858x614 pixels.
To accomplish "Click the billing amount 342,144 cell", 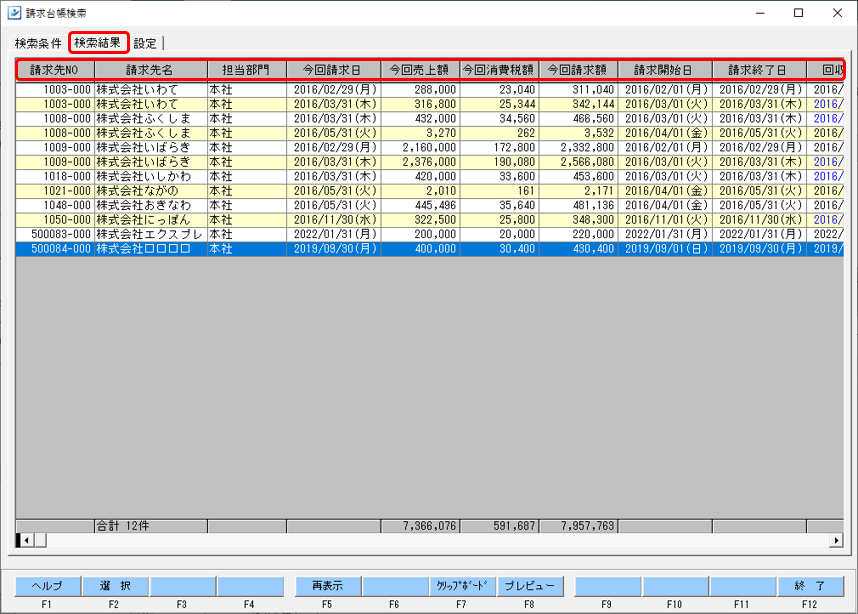I will [x=578, y=104].
